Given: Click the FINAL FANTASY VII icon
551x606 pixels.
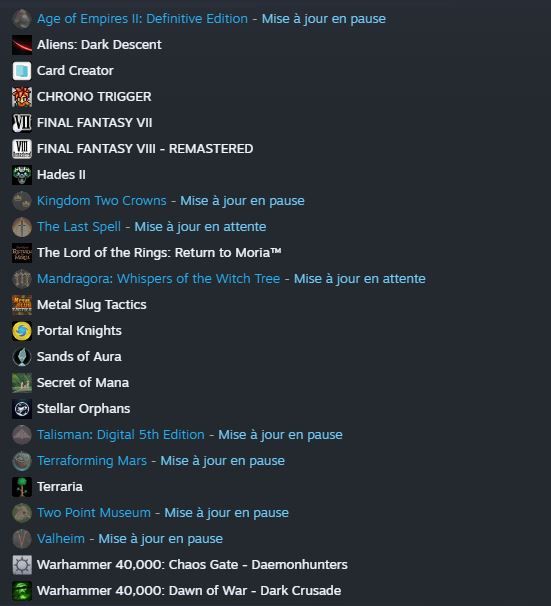Looking at the screenshot, I should 22,123.
